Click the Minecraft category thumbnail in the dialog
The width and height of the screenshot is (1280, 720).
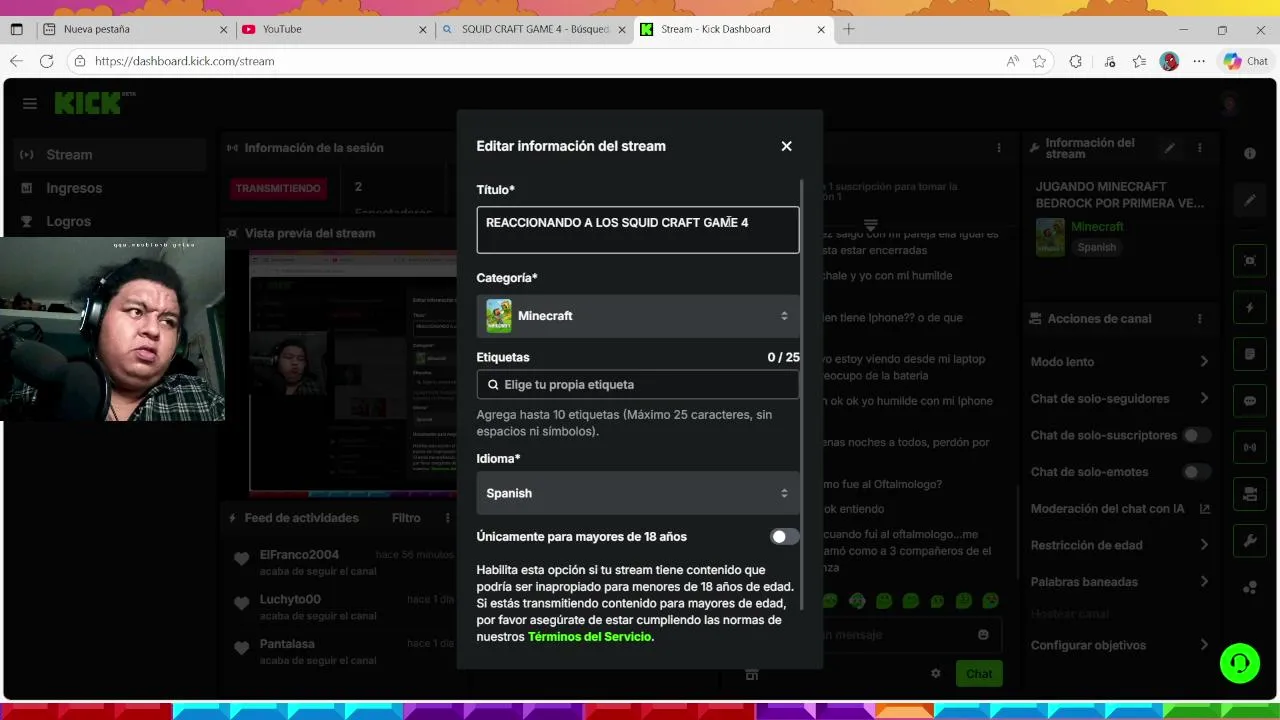[x=499, y=316]
